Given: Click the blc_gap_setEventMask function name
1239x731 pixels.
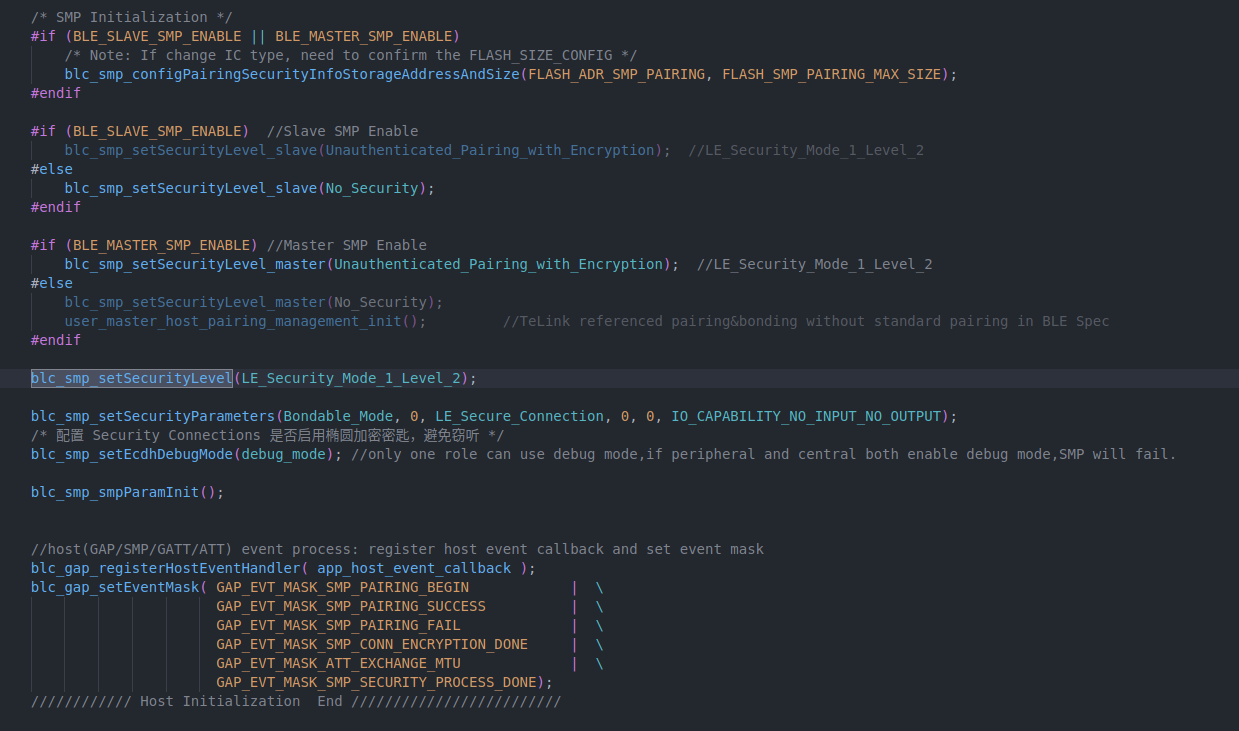Looking at the screenshot, I should pyautogui.click(x=114, y=587).
